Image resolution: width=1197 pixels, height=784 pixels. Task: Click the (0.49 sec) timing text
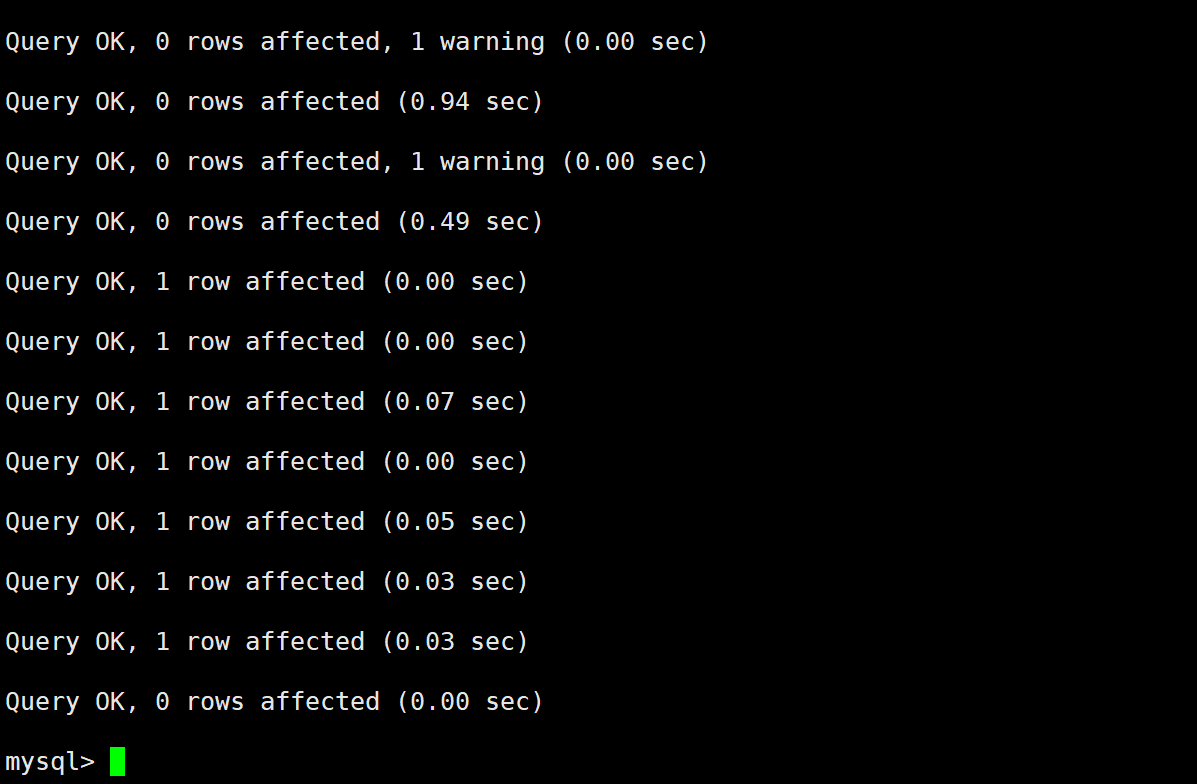470,222
